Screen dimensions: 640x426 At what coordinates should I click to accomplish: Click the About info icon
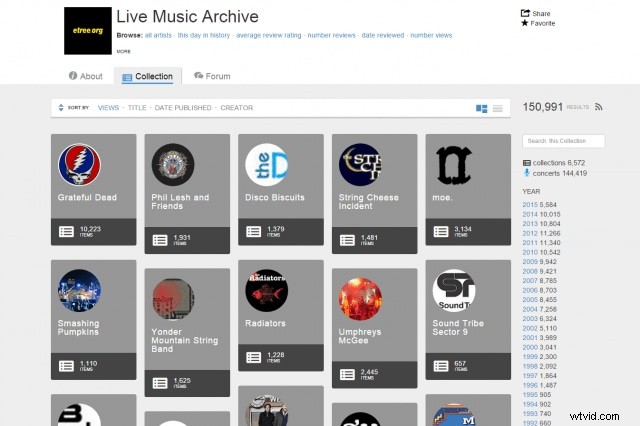[x=73, y=75]
